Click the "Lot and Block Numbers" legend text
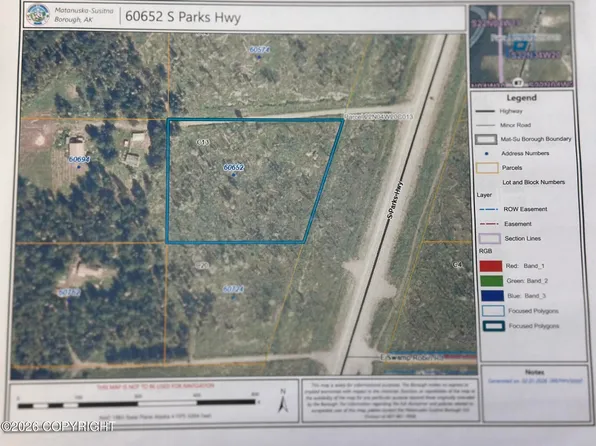 tap(534, 182)
